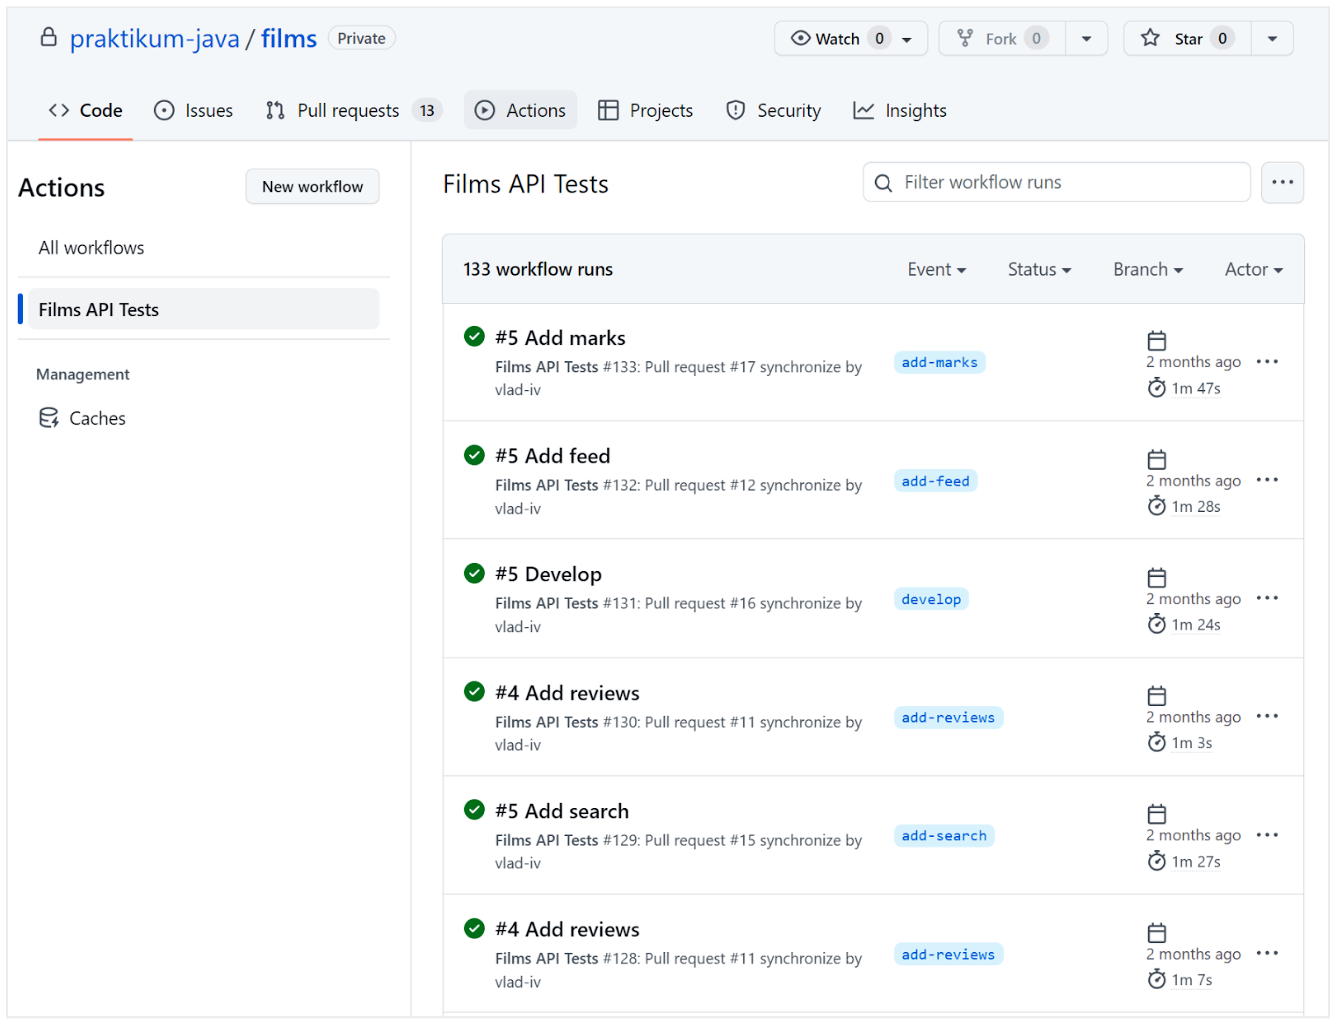The height and width of the screenshot is (1028, 1336).
Task: Fork the films repository
Action: [x=1002, y=38]
